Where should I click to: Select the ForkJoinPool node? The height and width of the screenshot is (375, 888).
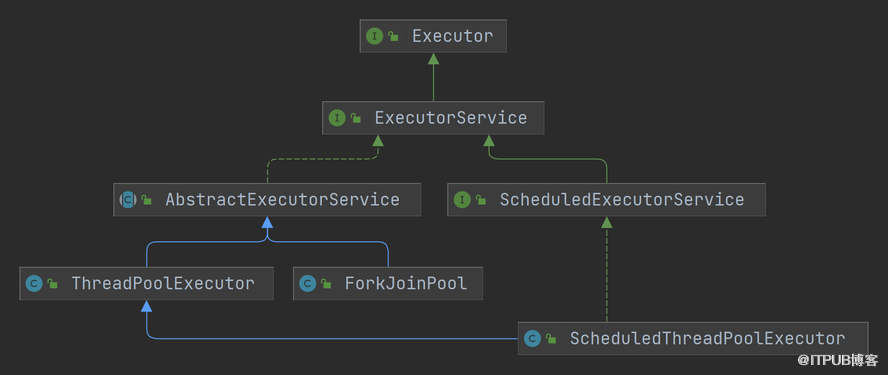pos(388,283)
